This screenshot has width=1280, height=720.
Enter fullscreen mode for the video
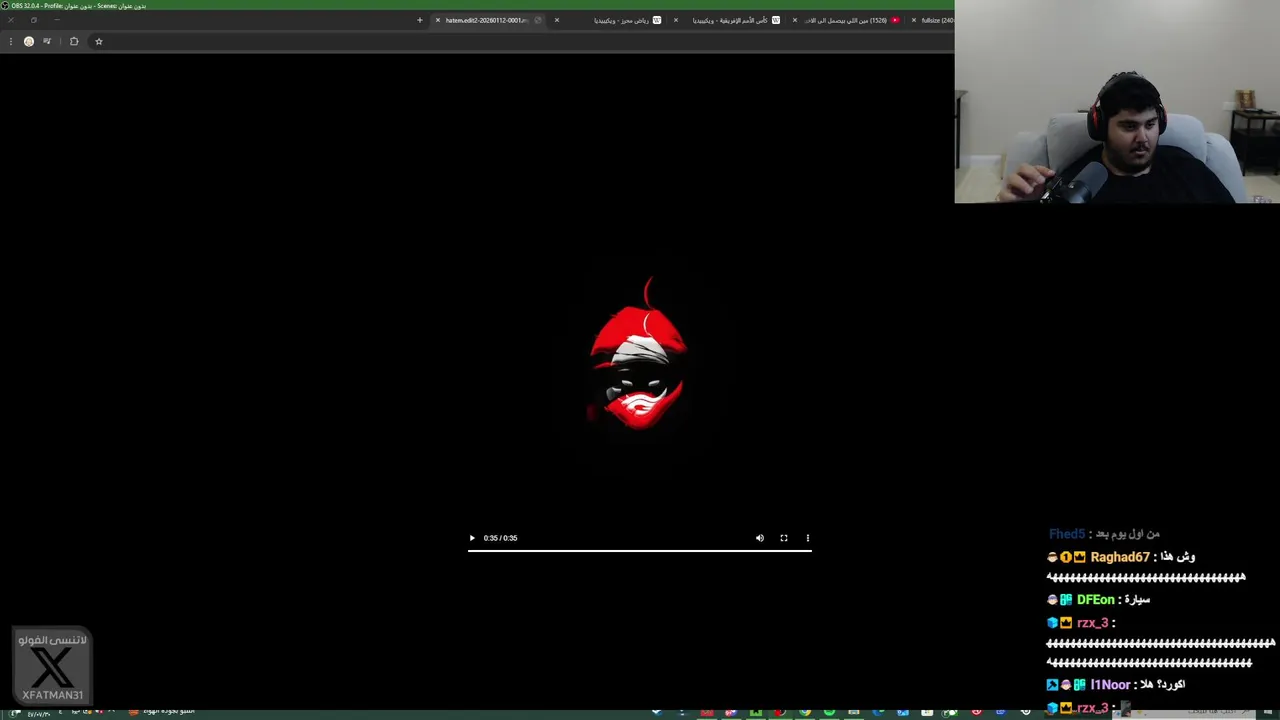pos(784,538)
